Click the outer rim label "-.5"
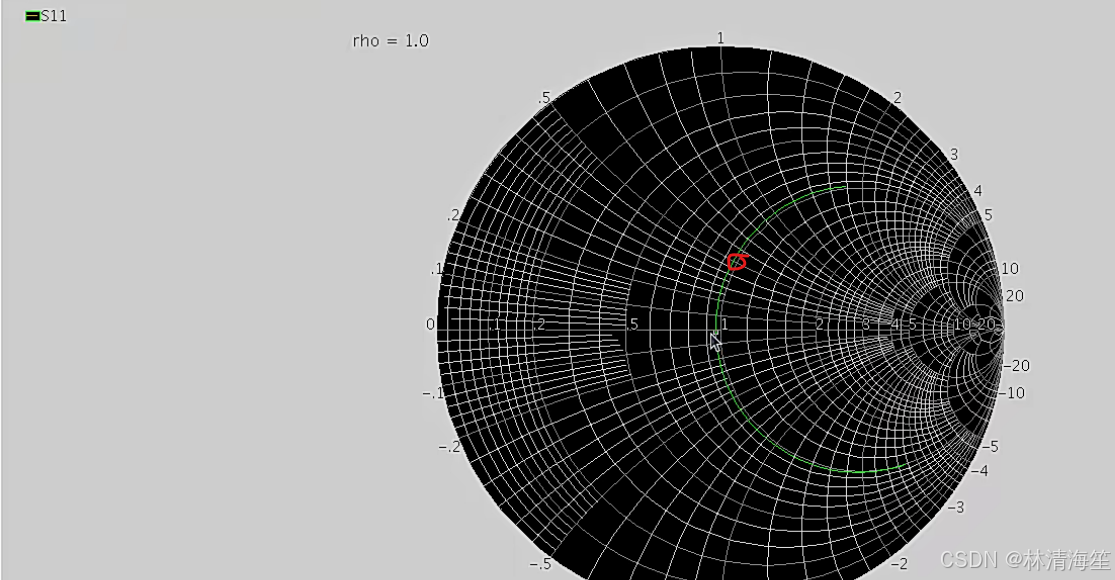 pyautogui.click(x=540, y=564)
